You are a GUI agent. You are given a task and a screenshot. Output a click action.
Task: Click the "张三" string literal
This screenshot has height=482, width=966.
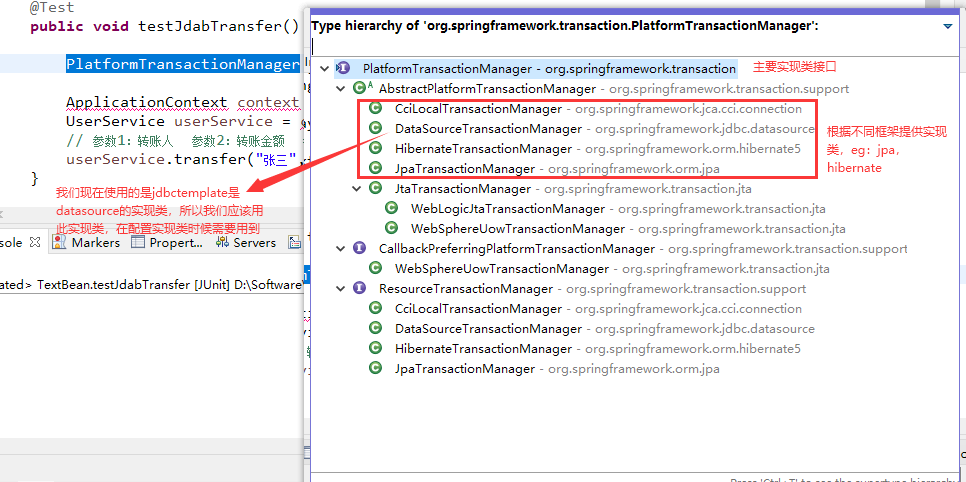[277, 160]
